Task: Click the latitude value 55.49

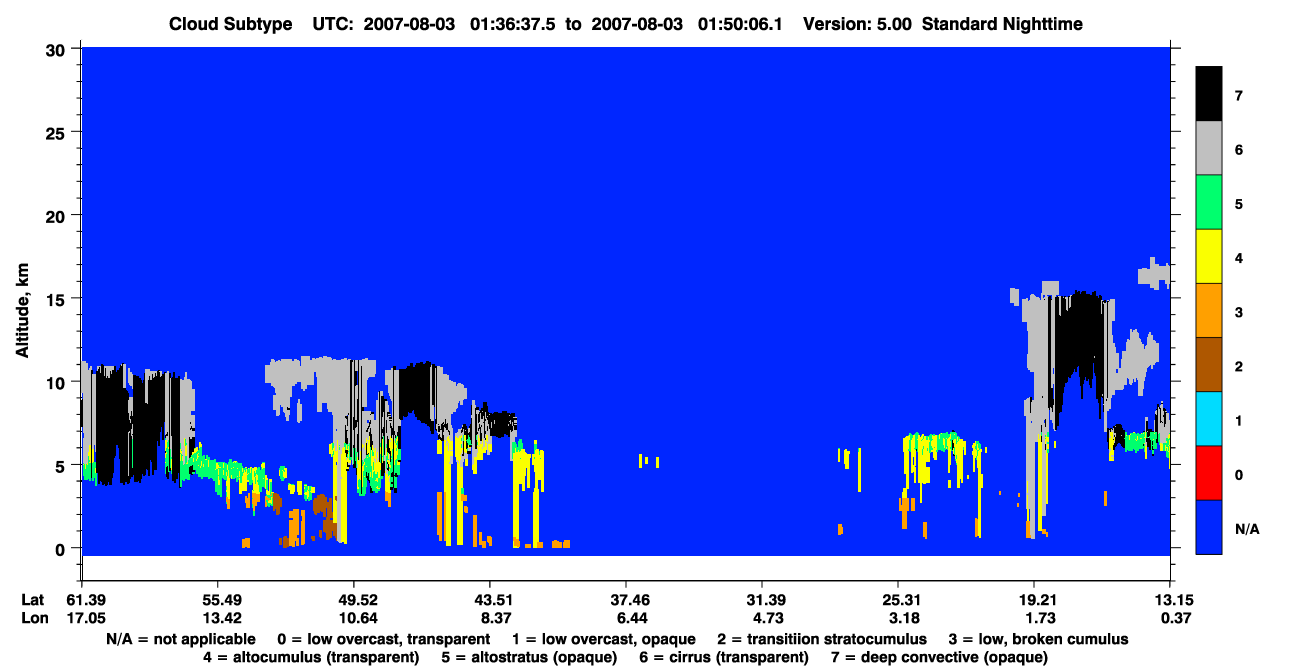Action: pyautogui.click(x=217, y=600)
